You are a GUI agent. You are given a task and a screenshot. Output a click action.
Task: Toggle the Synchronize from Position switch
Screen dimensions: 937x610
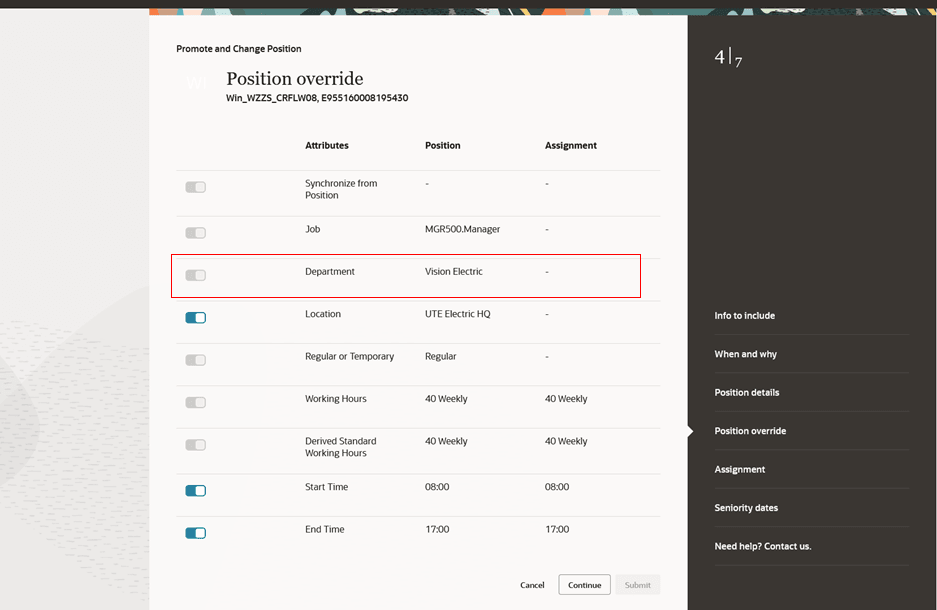(x=195, y=187)
